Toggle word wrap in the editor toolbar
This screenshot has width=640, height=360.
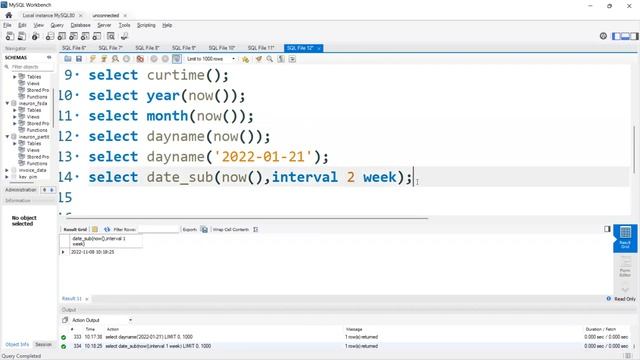click(292, 59)
